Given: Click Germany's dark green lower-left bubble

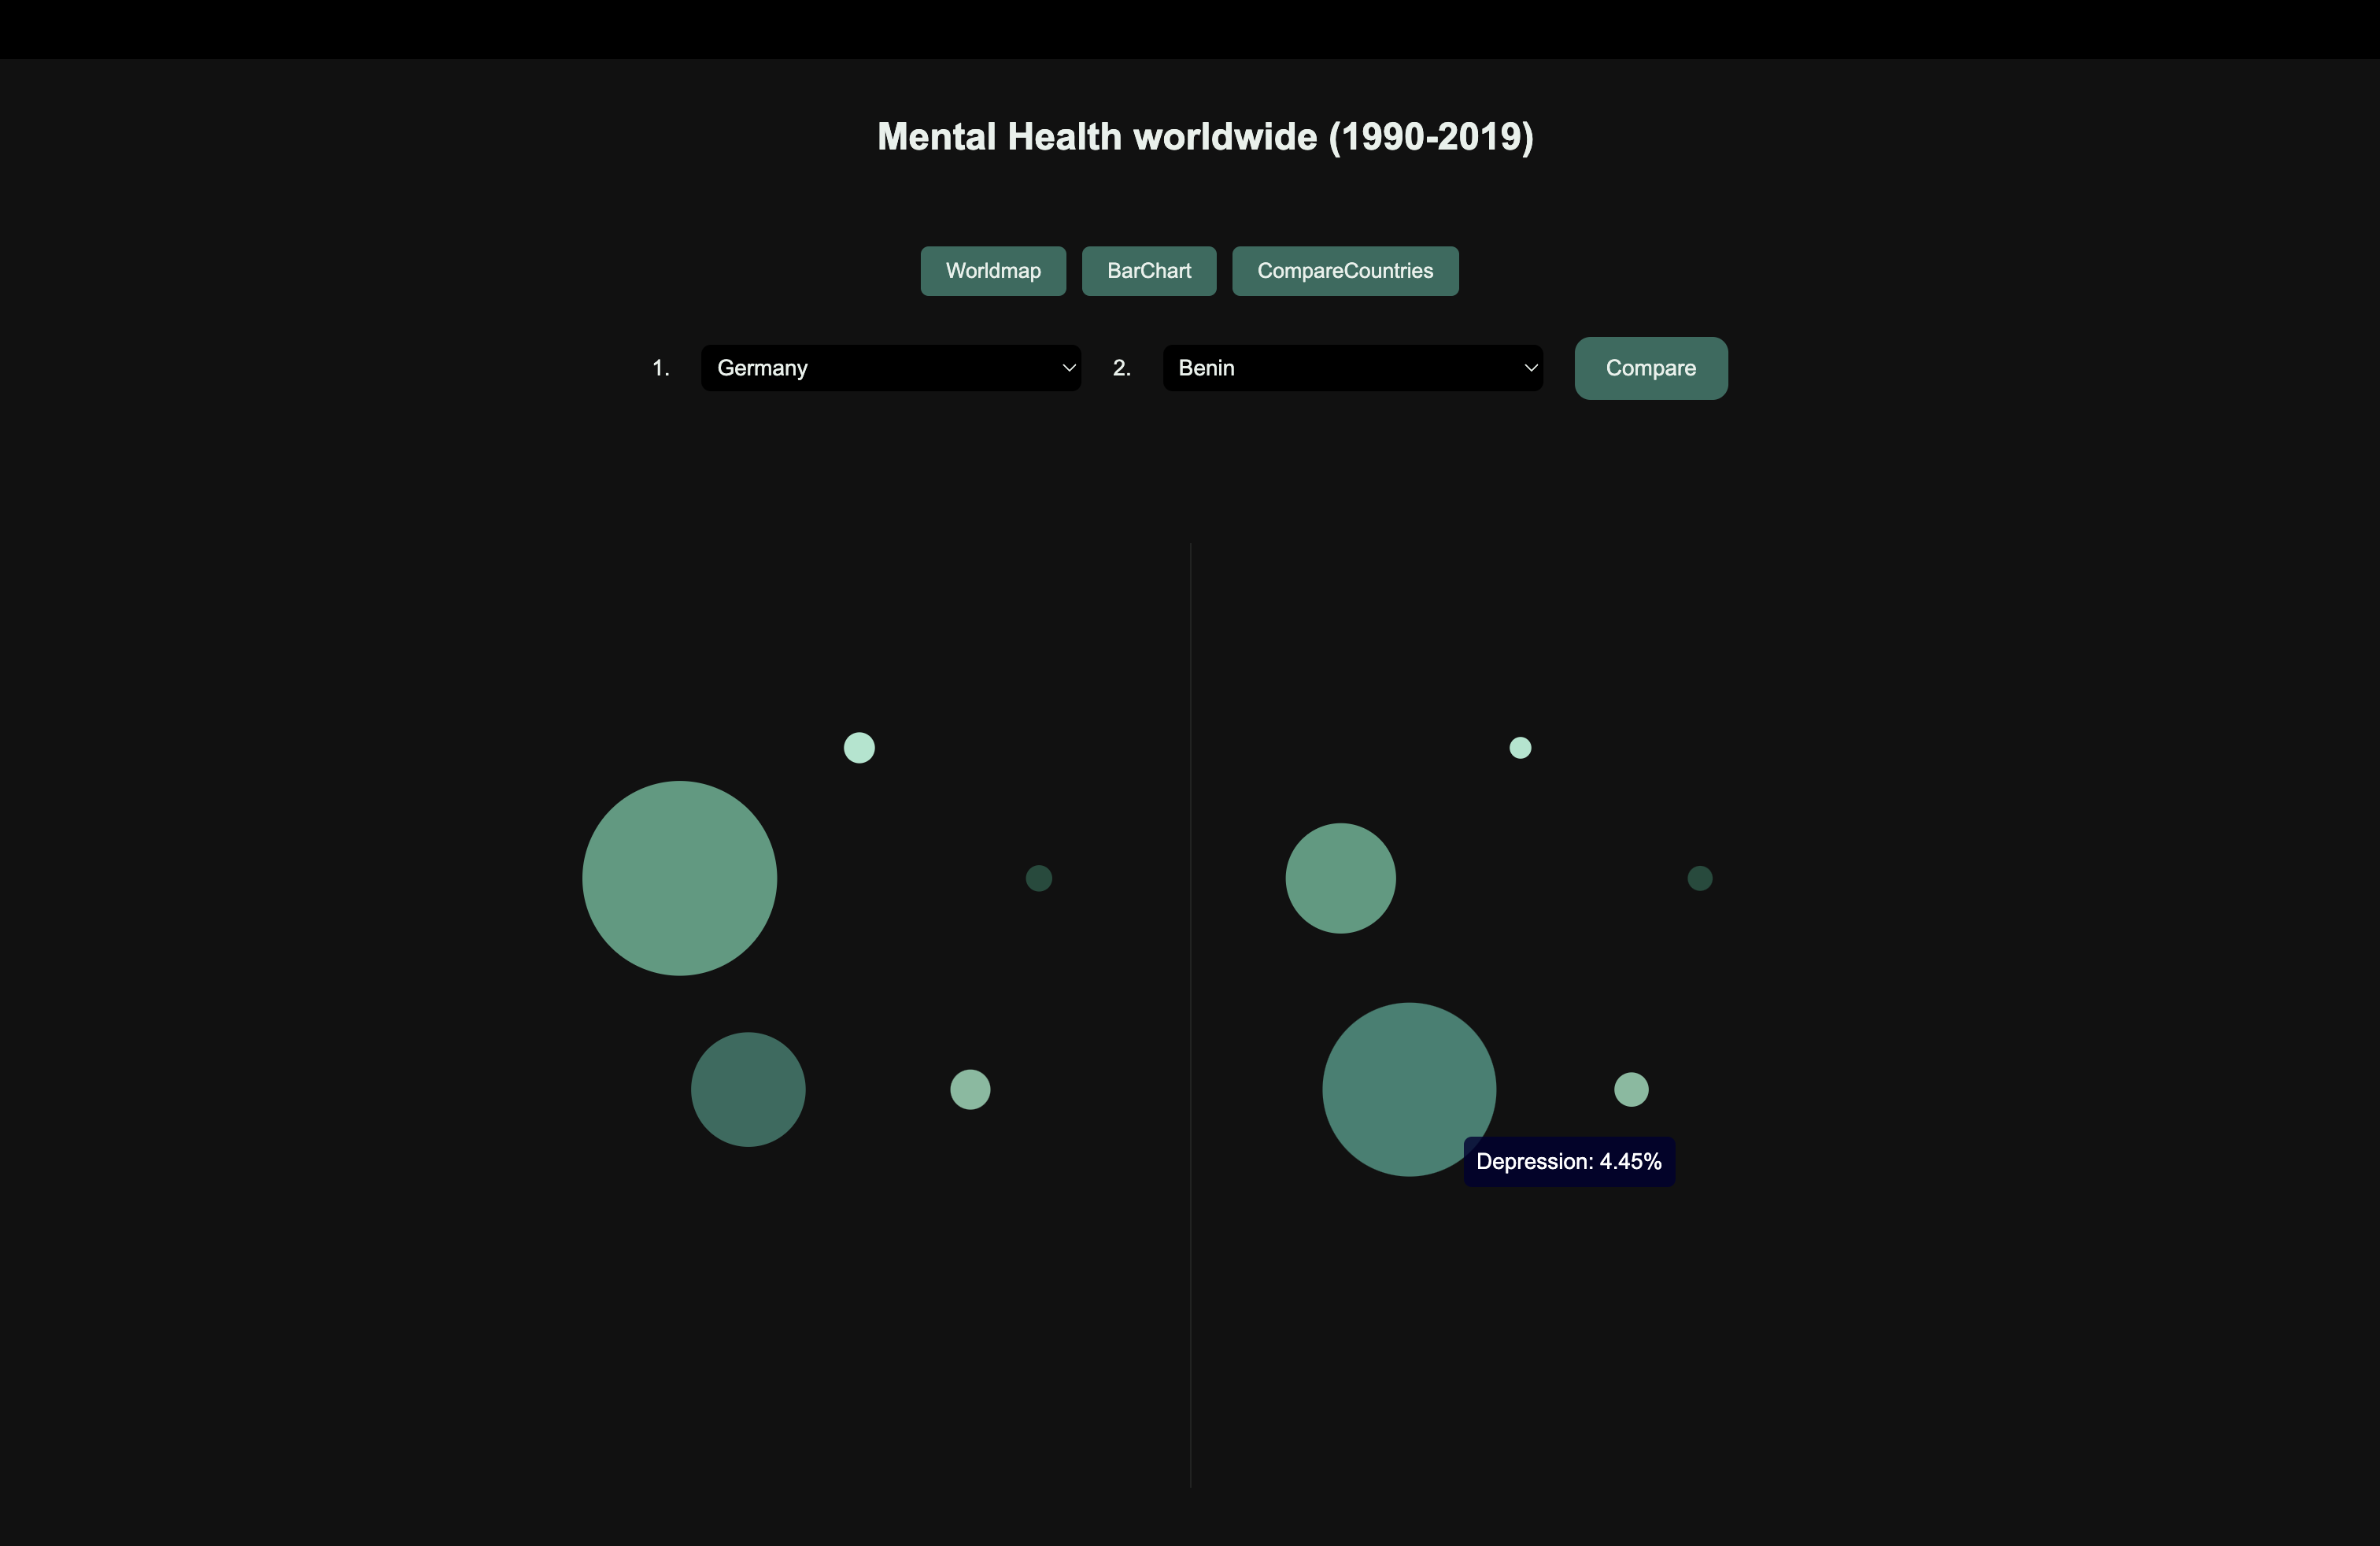Looking at the screenshot, I should (x=748, y=1089).
